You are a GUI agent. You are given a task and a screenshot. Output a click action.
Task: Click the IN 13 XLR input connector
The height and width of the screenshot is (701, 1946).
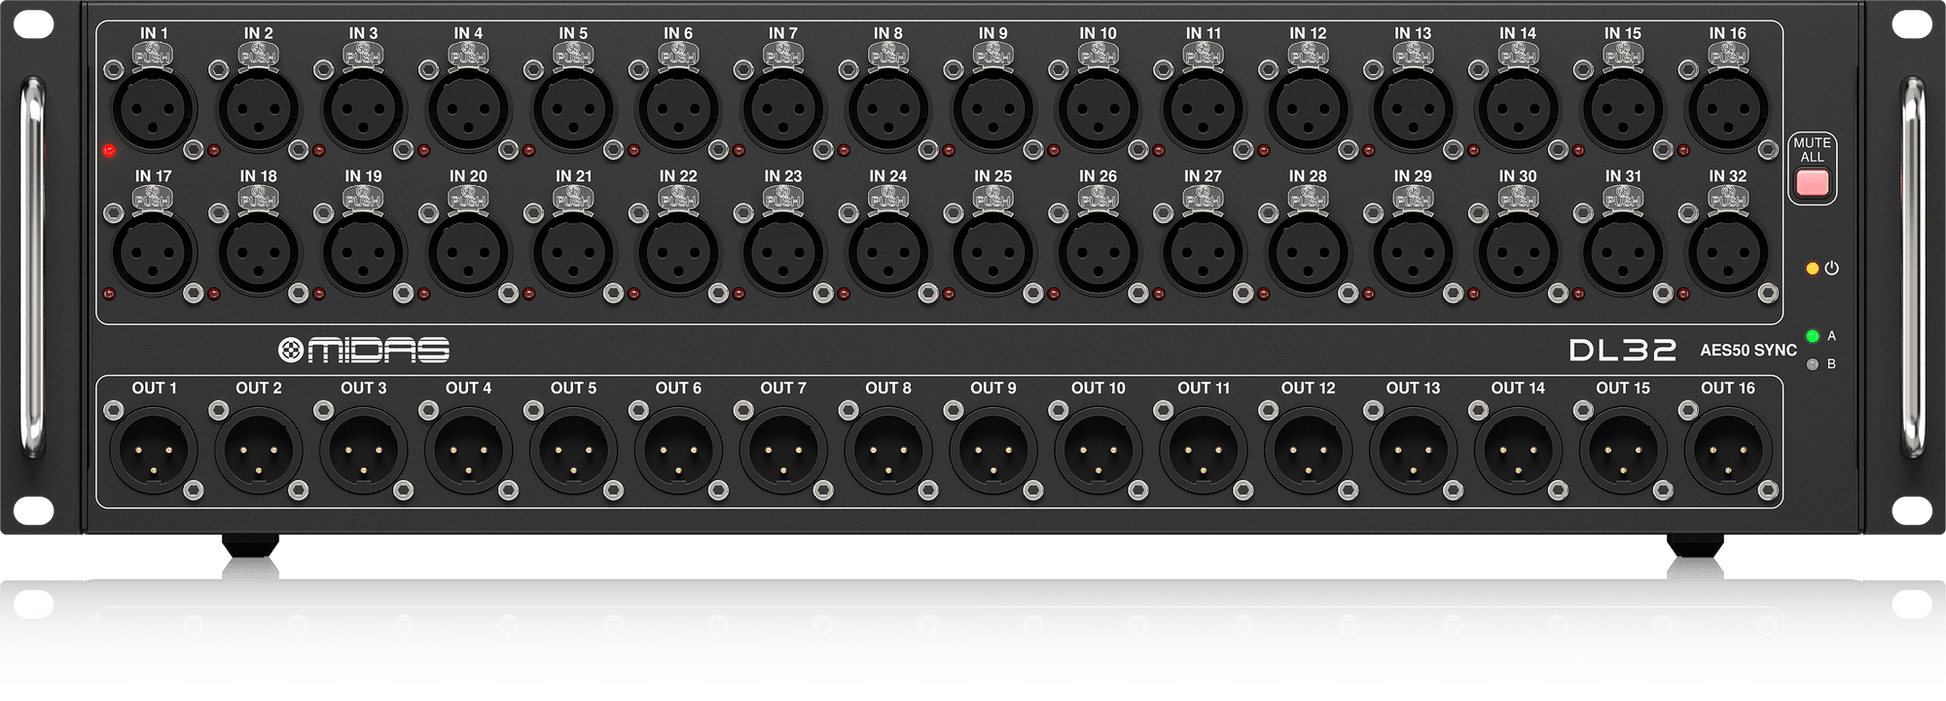(1413, 109)
